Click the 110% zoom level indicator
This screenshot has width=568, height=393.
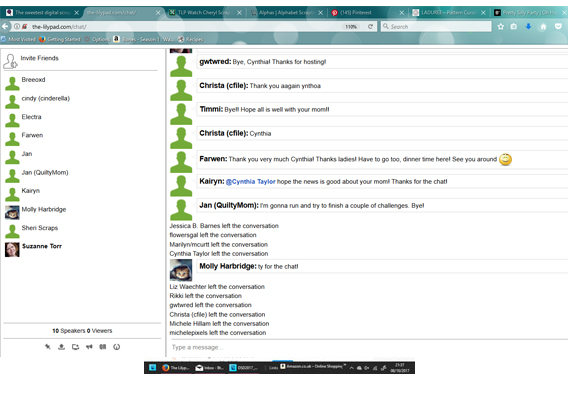(x=351, y=27)
